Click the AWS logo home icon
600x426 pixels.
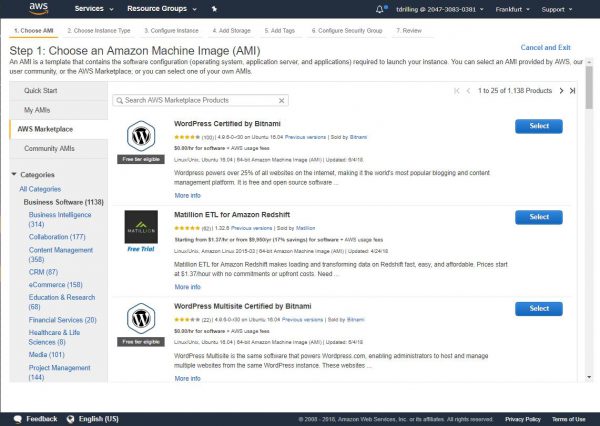point(39,8)
